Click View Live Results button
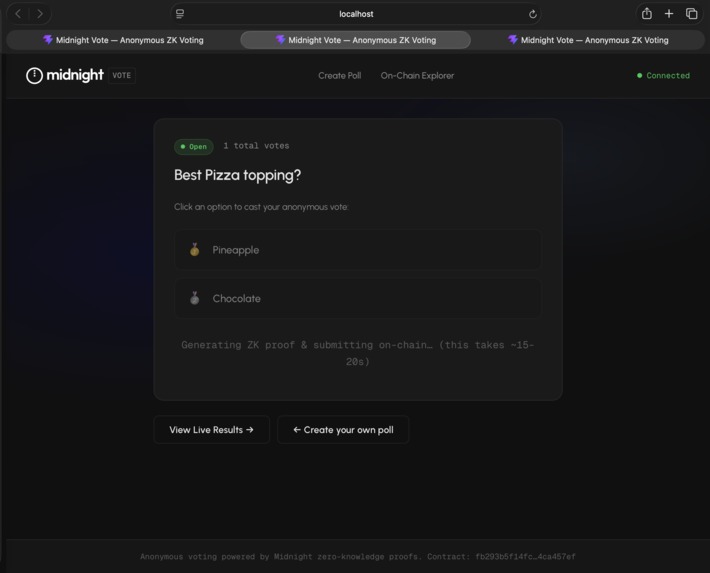710x573 pixels. (211, 429)
